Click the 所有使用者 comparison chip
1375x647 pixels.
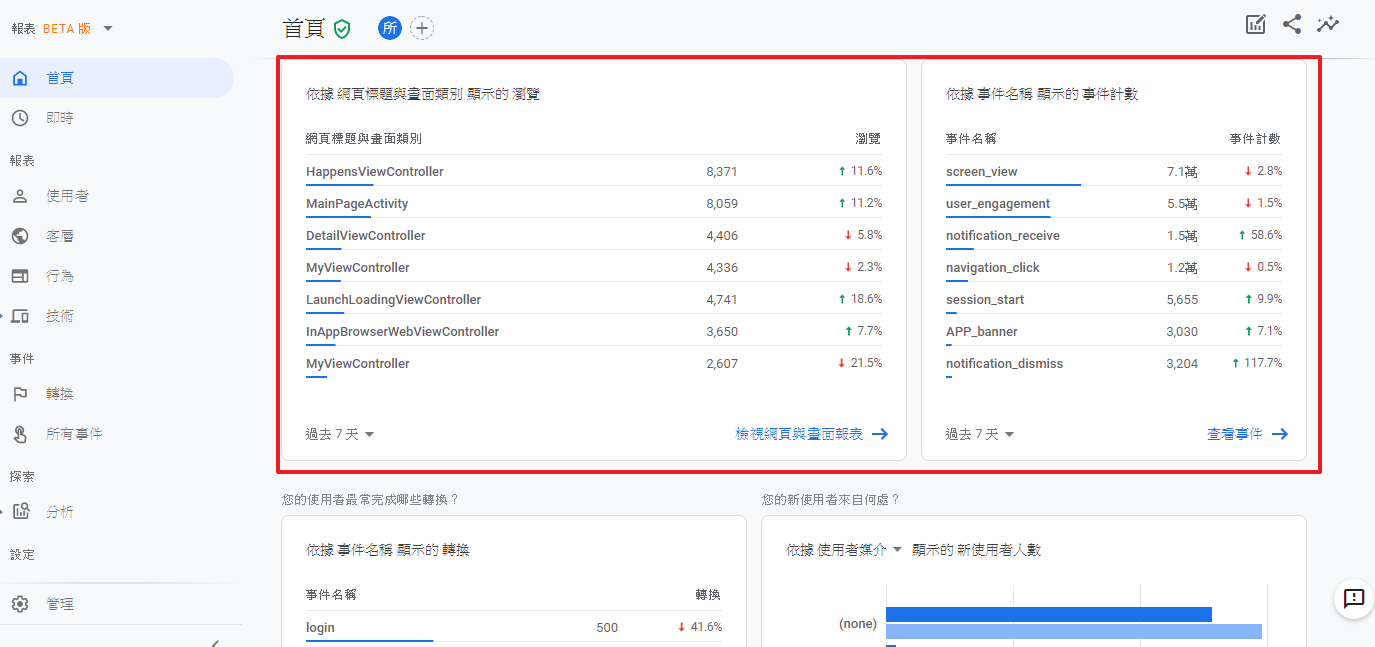[389, 28]
